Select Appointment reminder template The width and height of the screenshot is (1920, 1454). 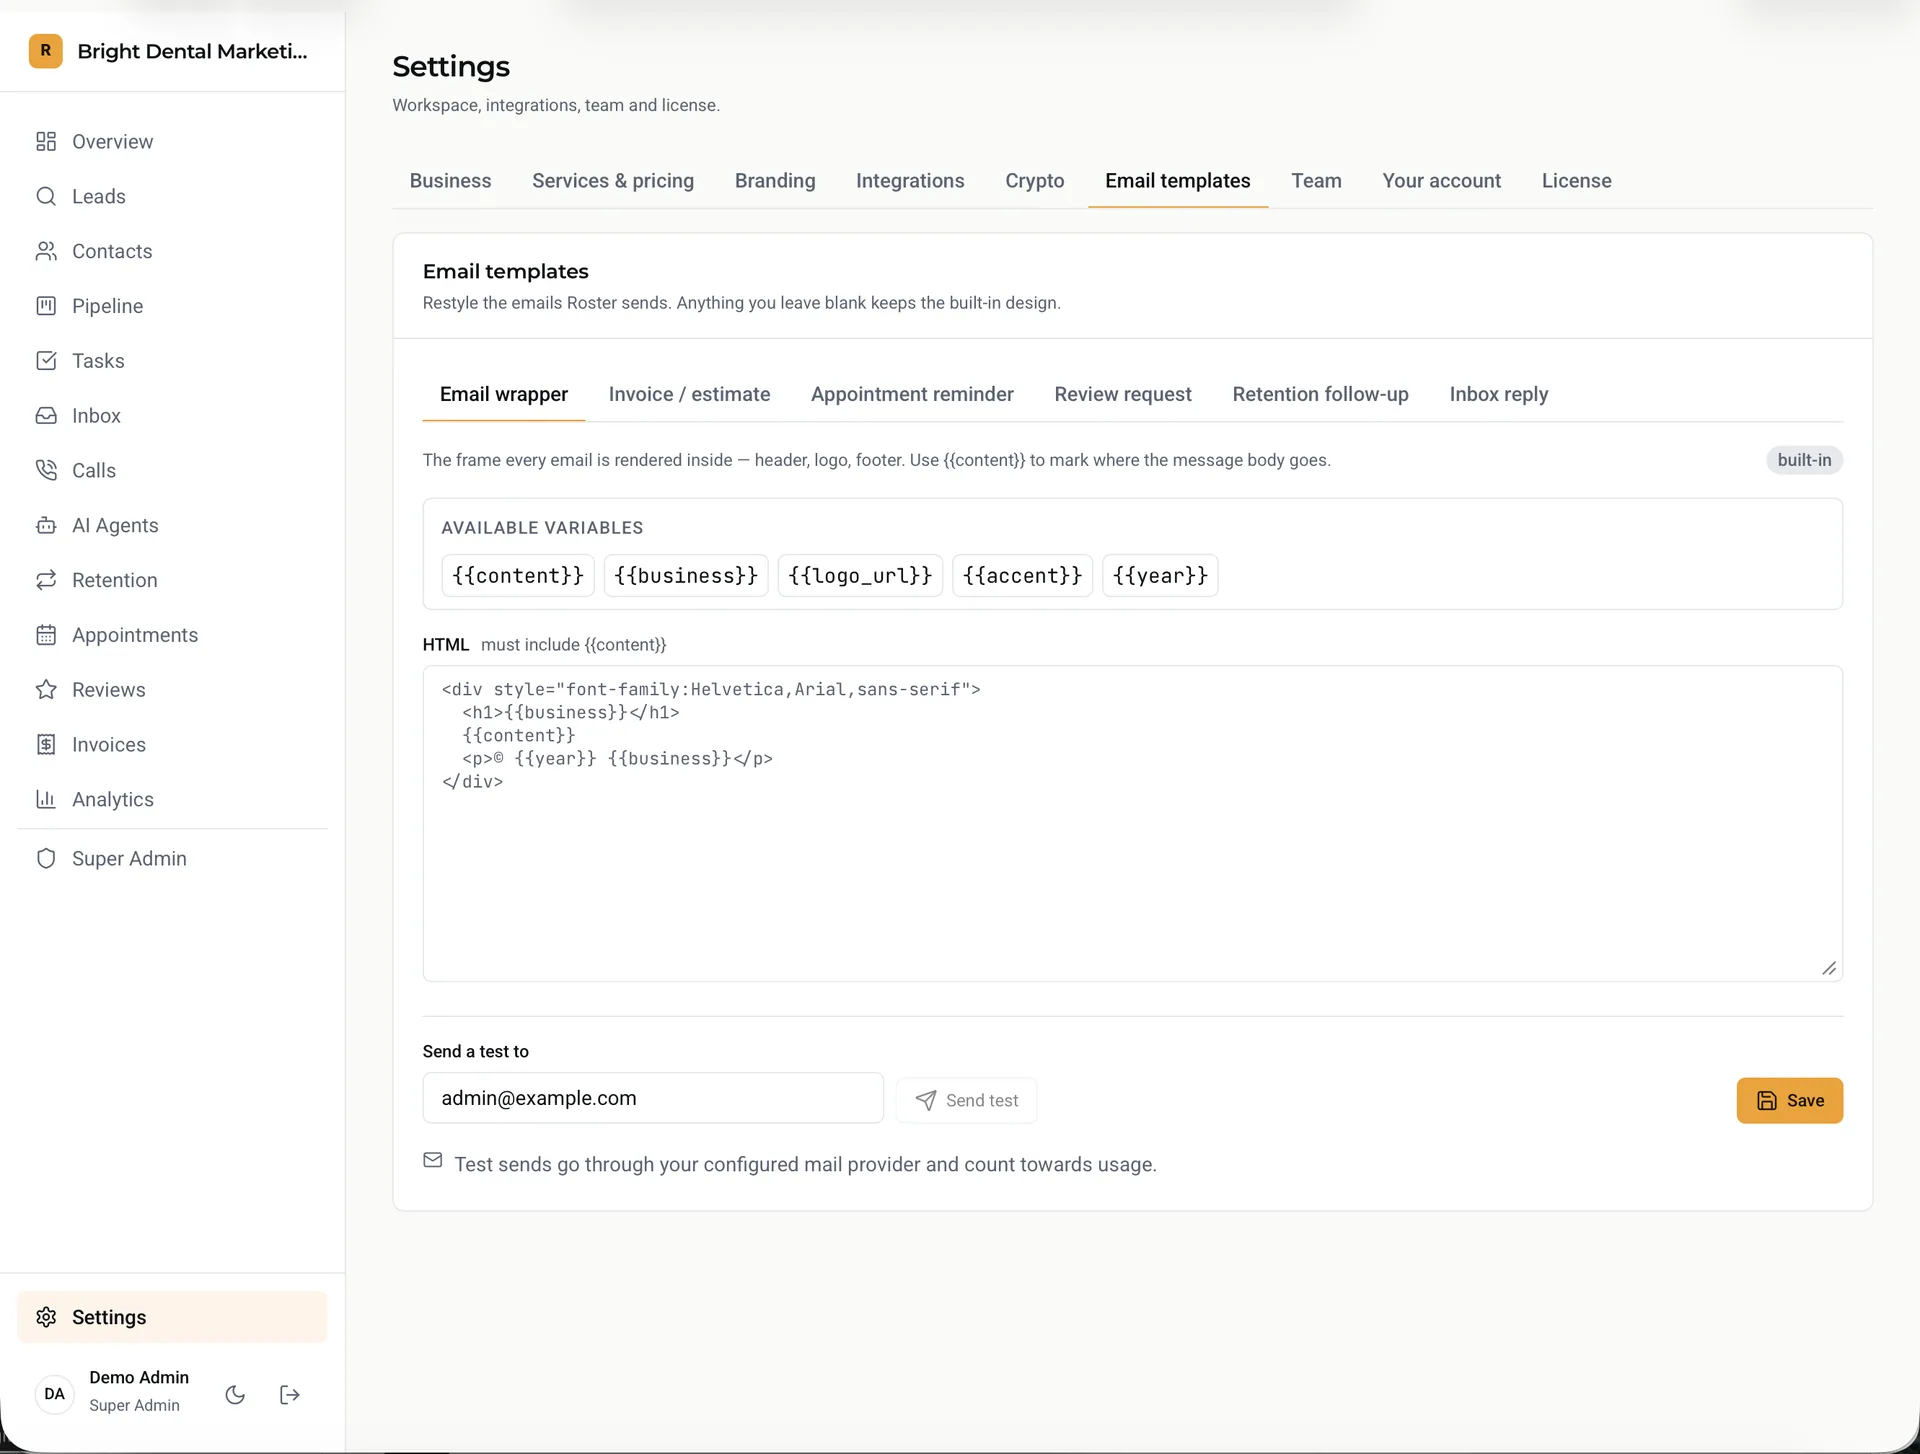click(x=912, y=395)
